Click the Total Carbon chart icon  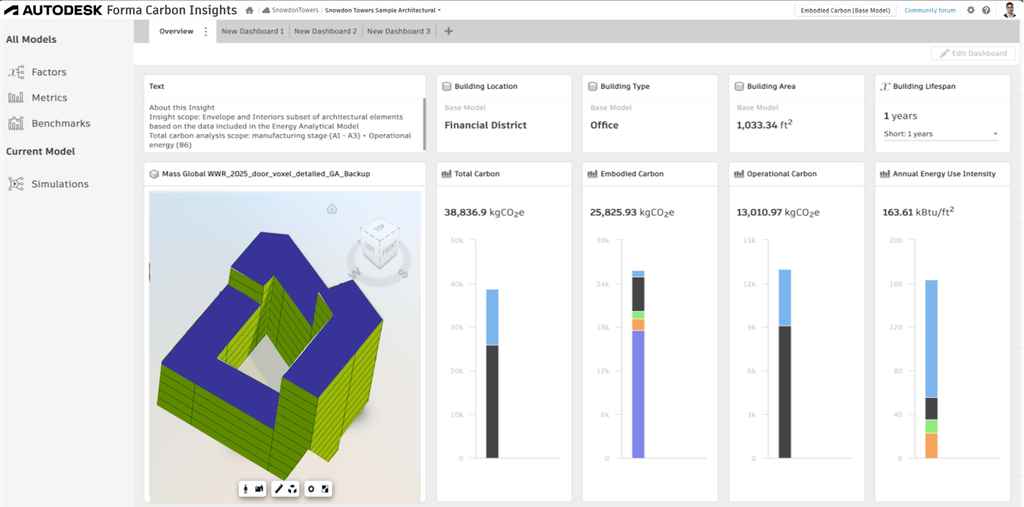pos(447,174)
